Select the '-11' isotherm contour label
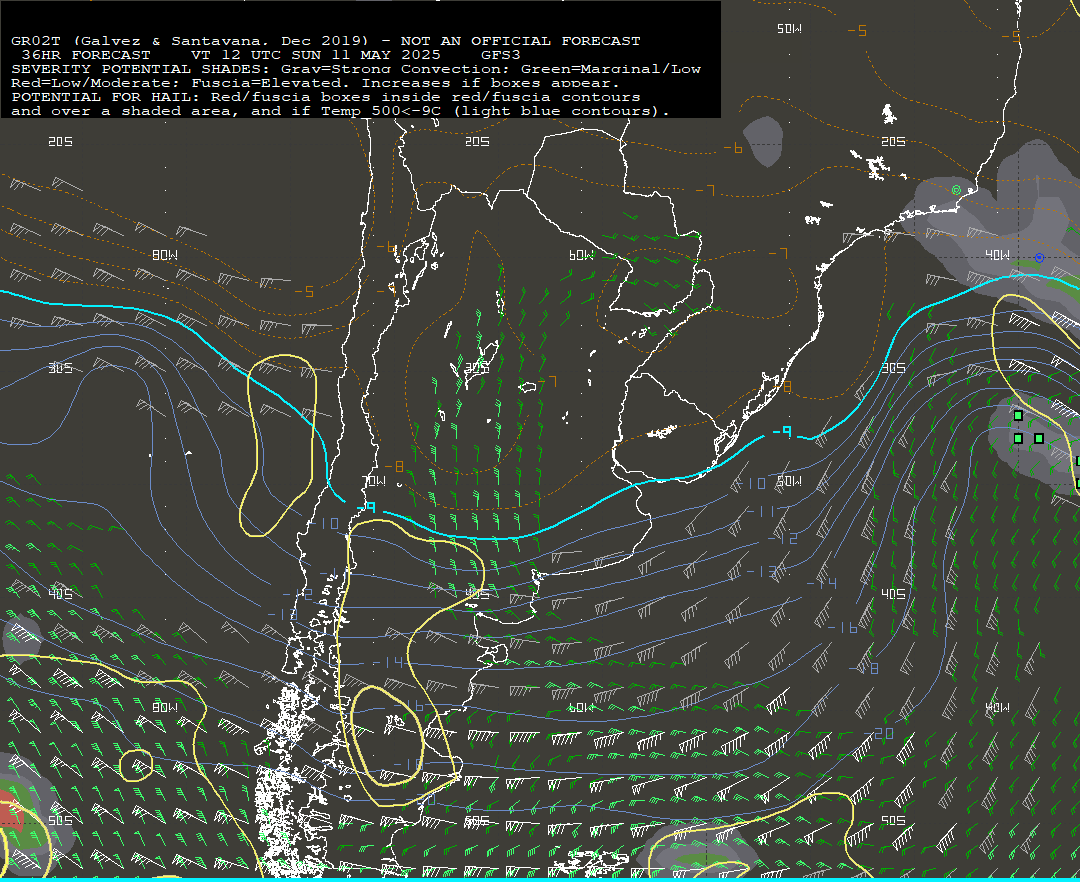 click(760, 511)
